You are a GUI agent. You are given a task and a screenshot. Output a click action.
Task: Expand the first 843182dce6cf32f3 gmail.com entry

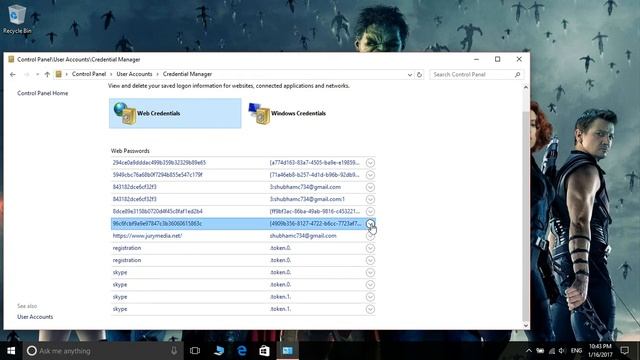click(x=370, y=187)
